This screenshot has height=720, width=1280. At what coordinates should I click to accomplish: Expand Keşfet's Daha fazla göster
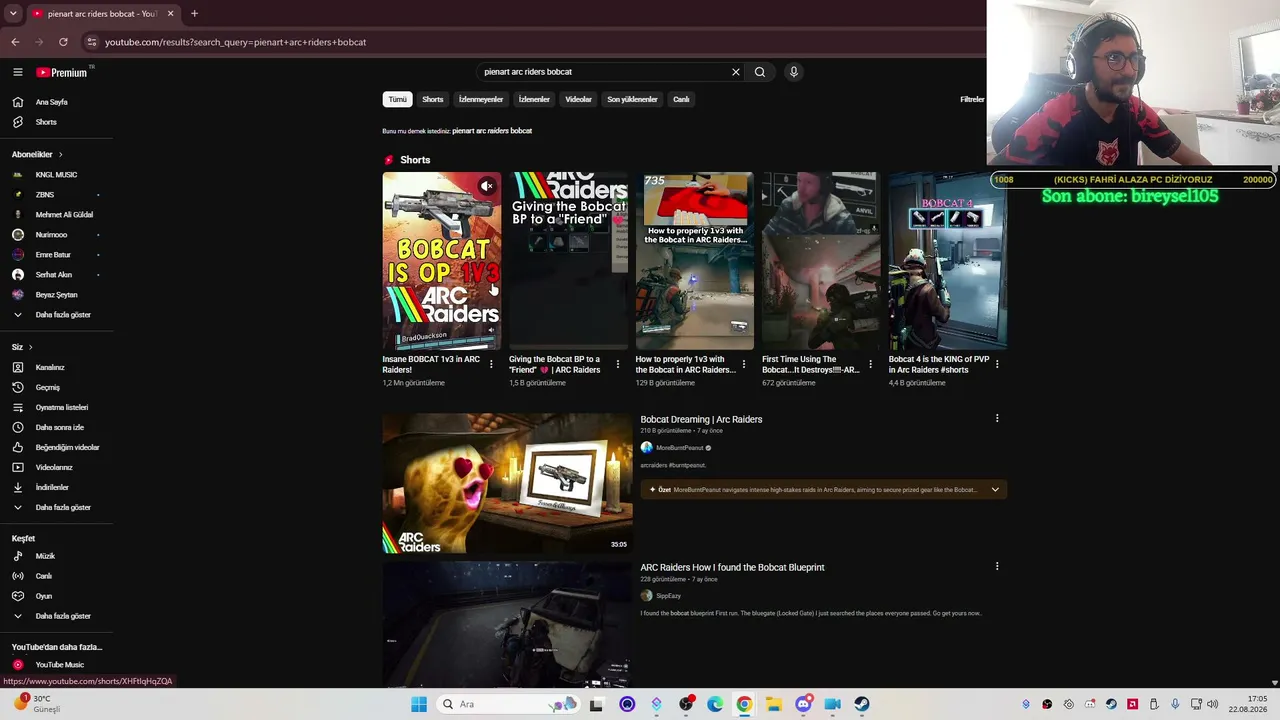[x=62, y=616]
